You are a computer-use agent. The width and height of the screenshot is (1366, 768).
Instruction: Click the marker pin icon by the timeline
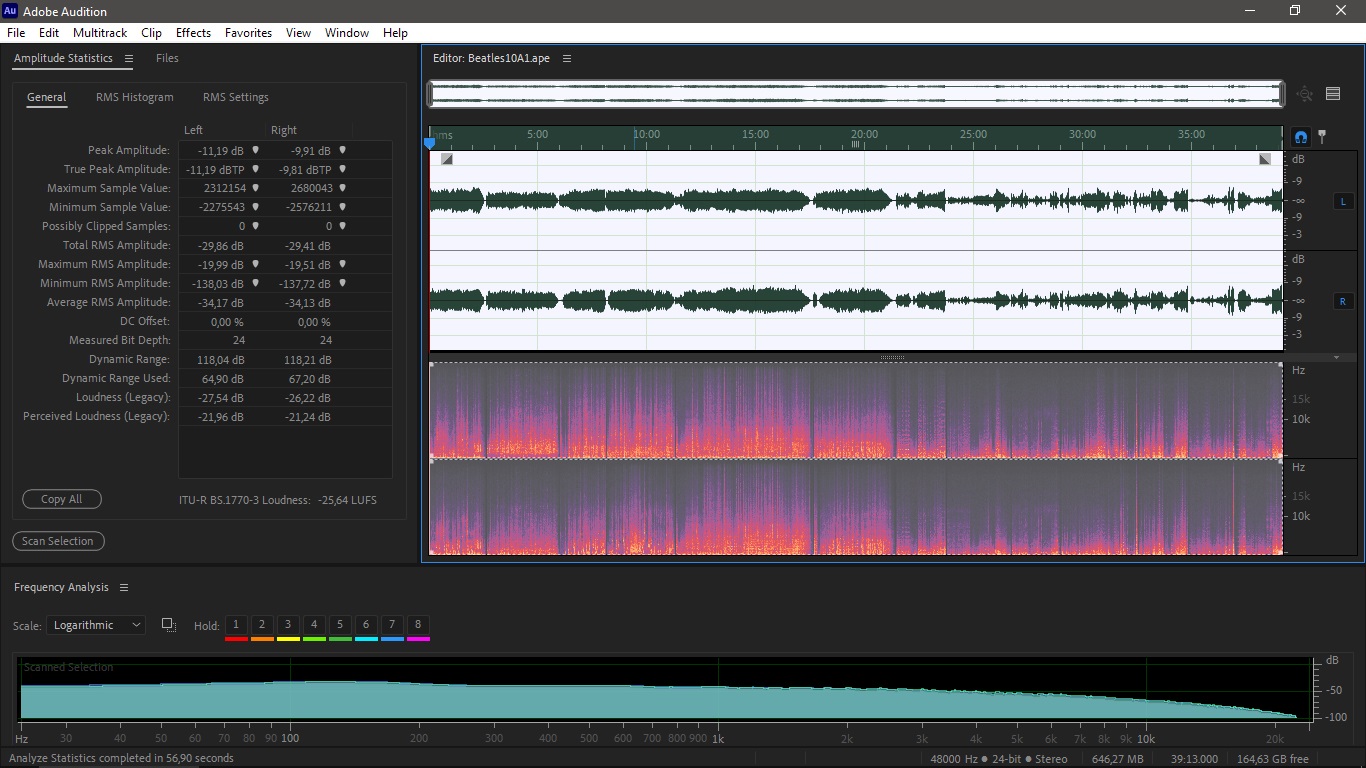pyautogui.click(x=1322, y=137)
